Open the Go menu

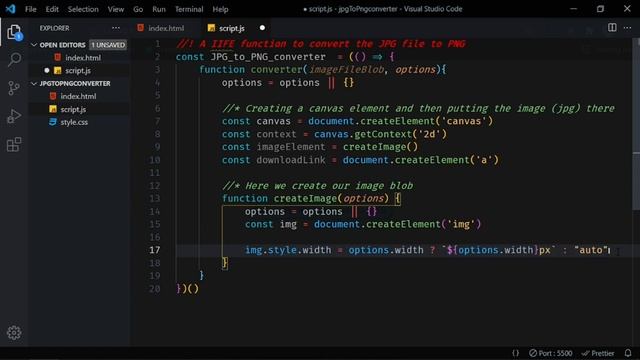(138, 9)
